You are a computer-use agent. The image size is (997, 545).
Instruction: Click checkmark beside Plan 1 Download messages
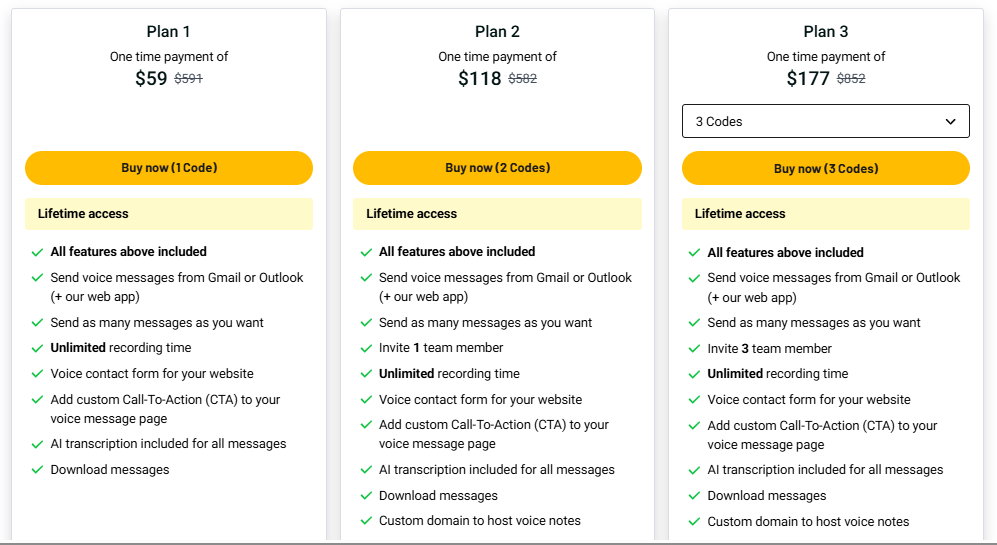(37, 470)
